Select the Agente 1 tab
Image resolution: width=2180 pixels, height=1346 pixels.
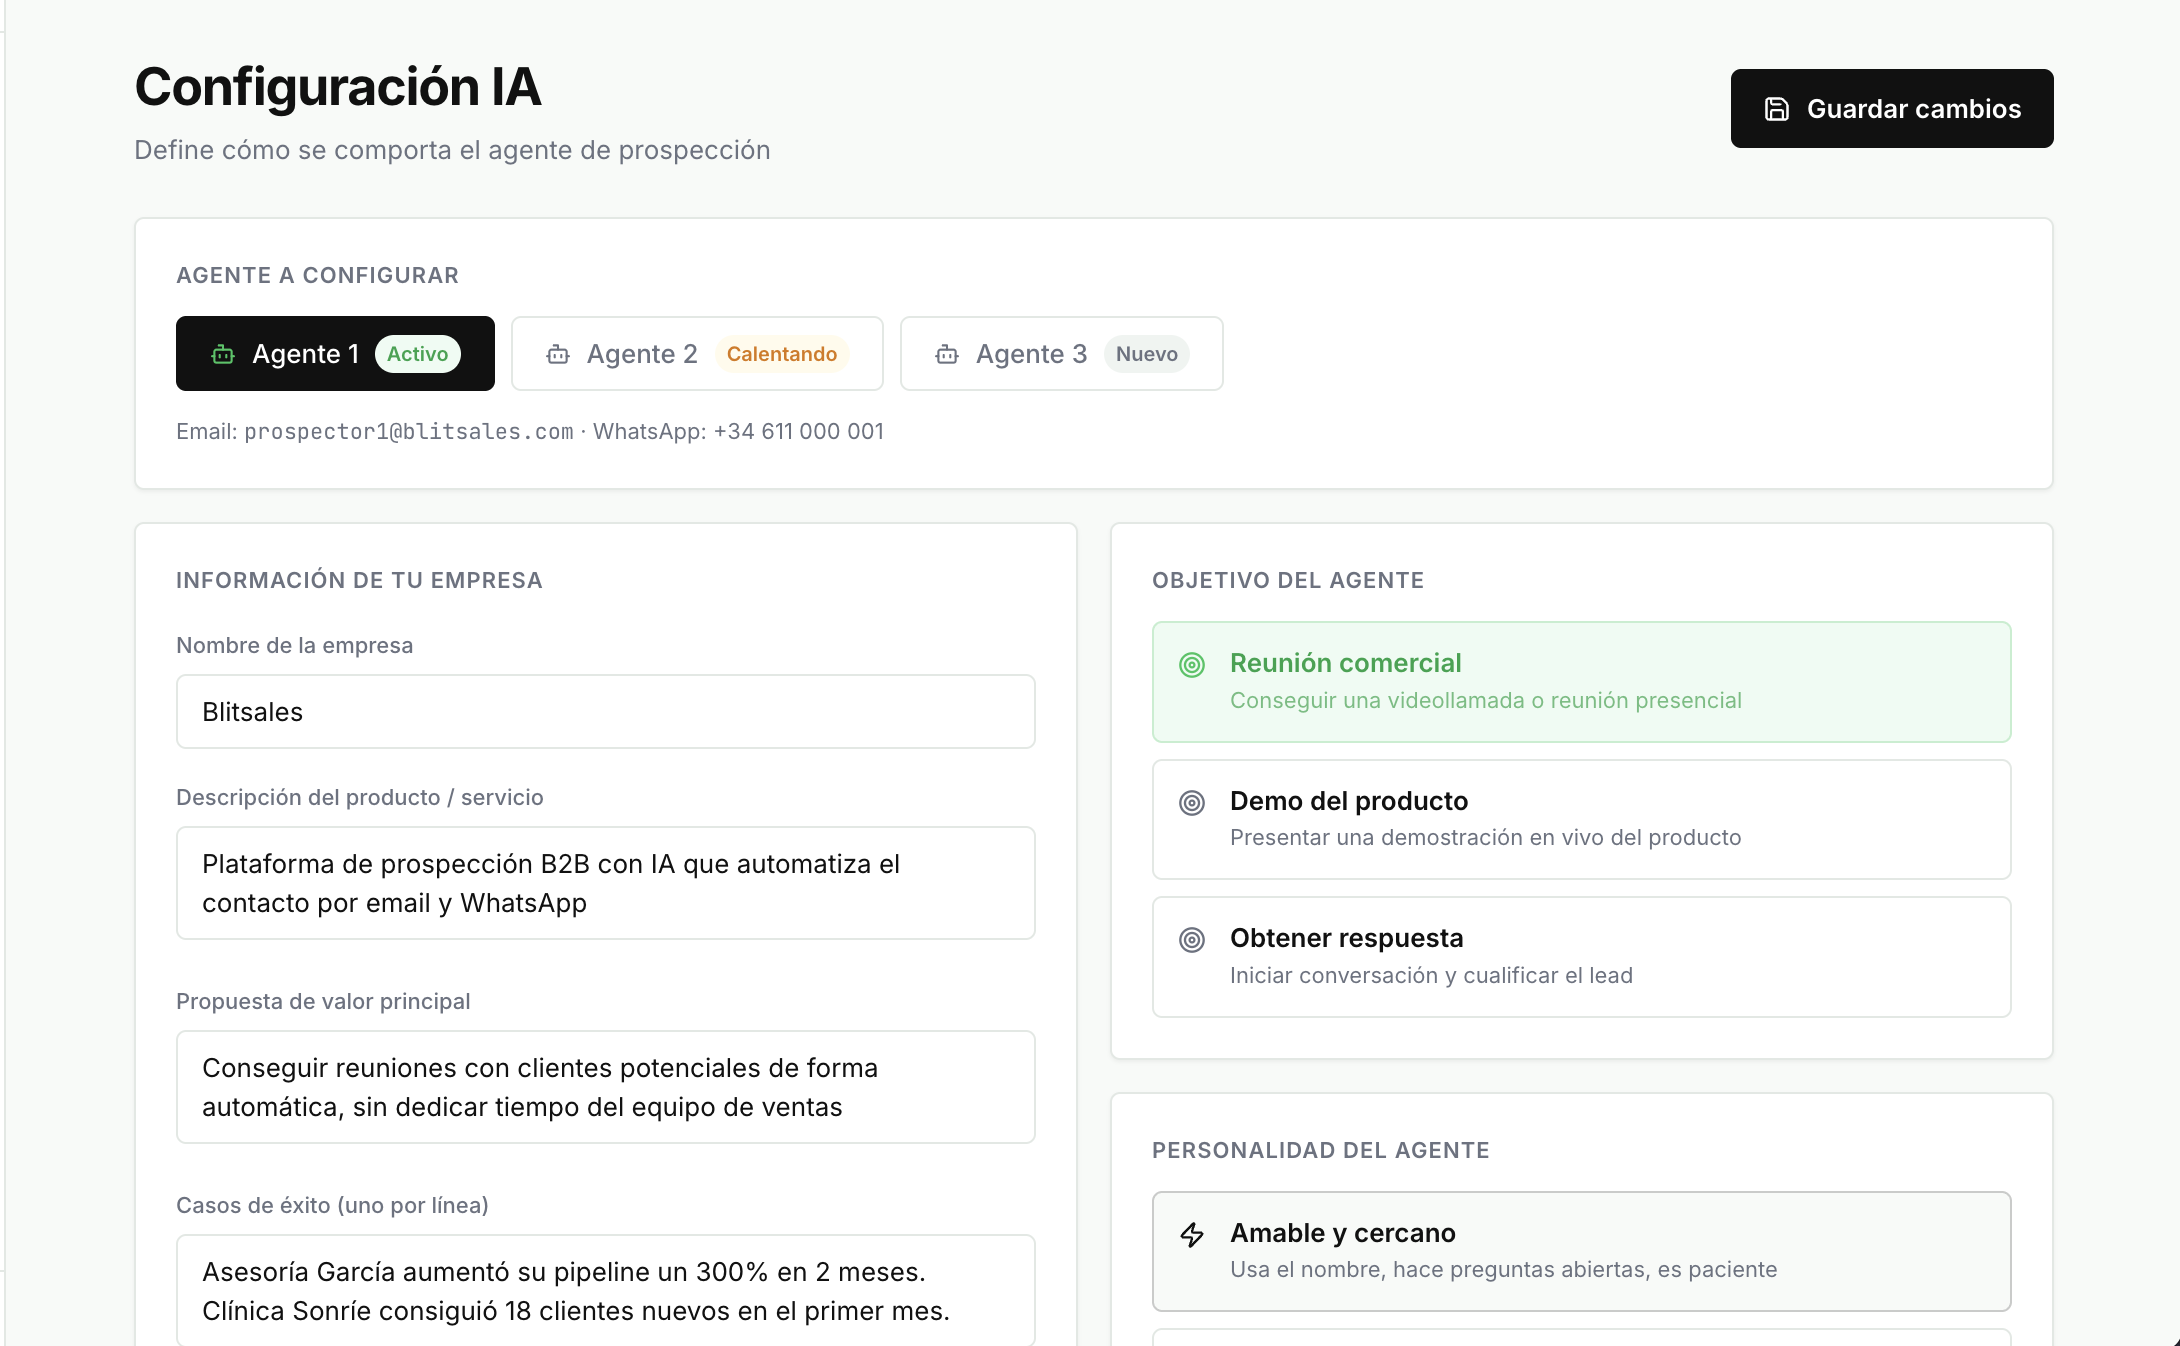(x=335, y=354)
